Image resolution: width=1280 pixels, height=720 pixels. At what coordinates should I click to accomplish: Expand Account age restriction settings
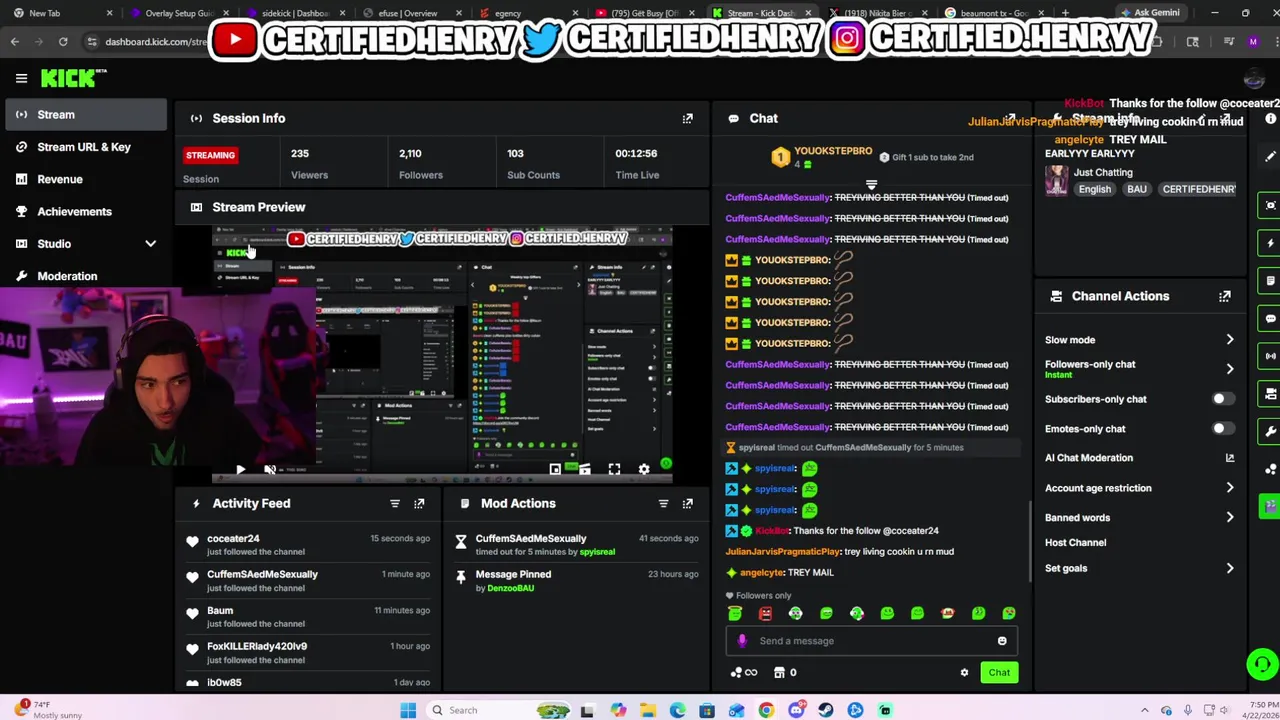point(1229,488)
